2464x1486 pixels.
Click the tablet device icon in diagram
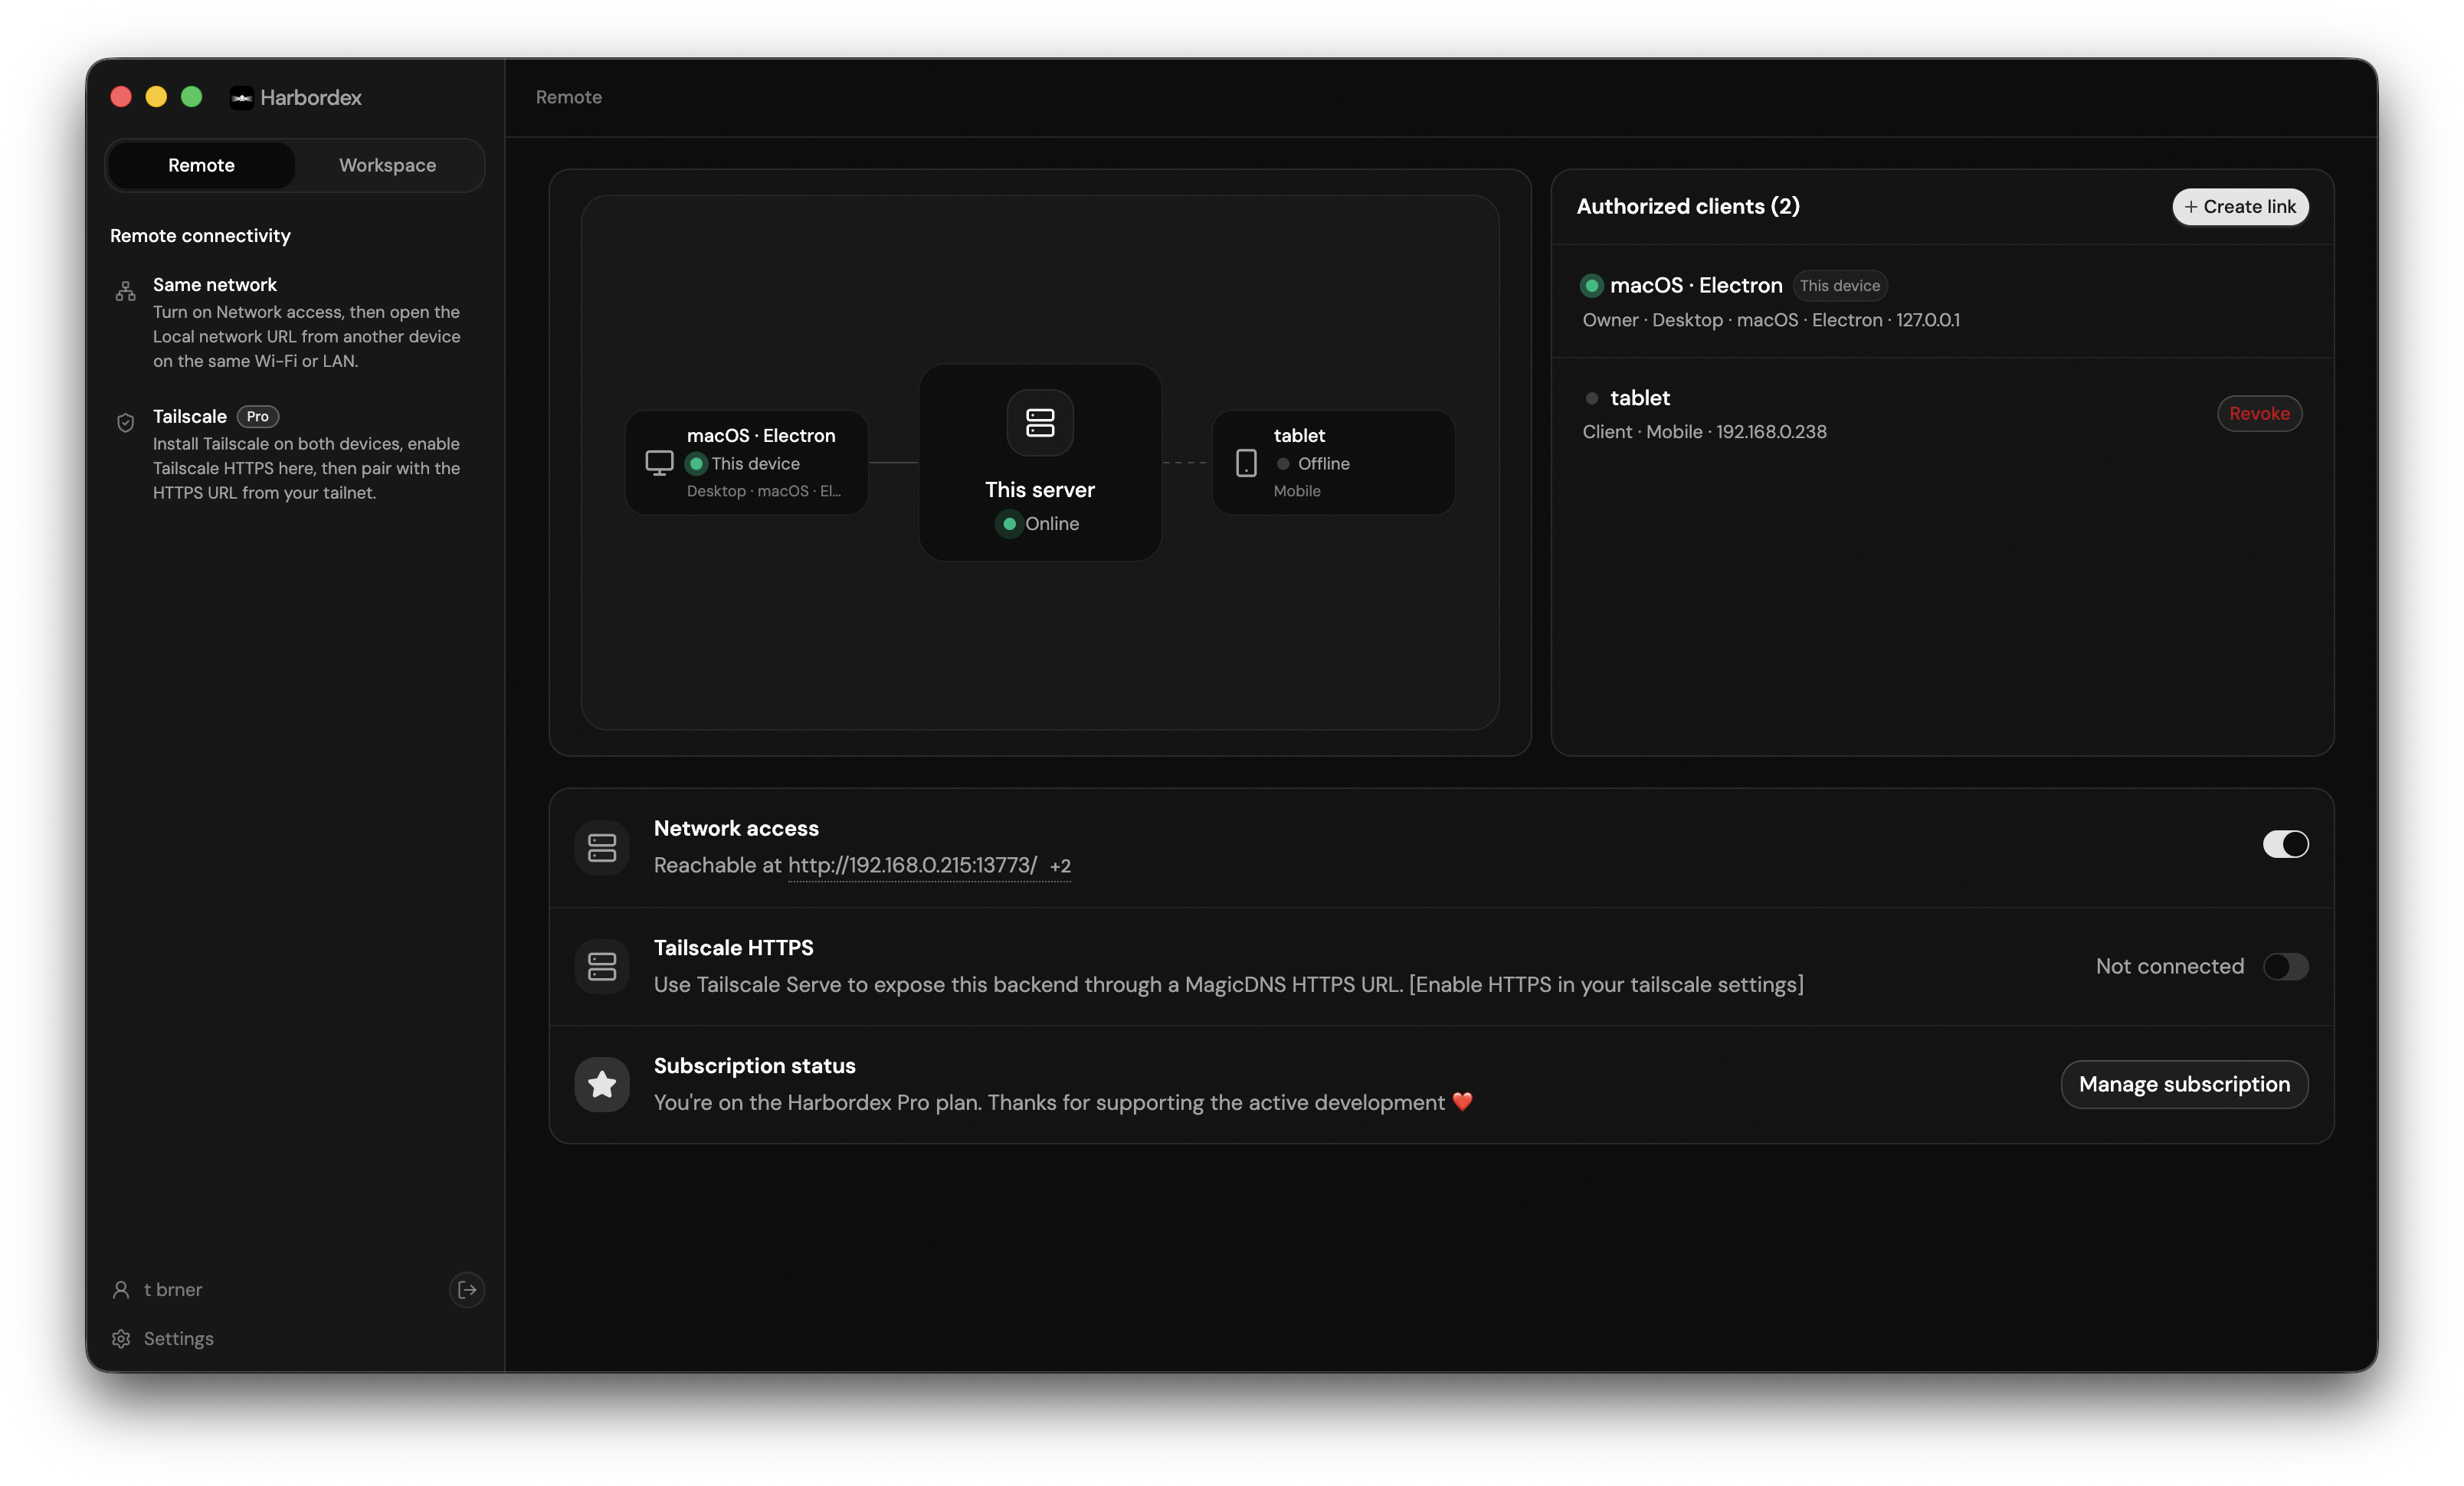[x=1246, y=463]
